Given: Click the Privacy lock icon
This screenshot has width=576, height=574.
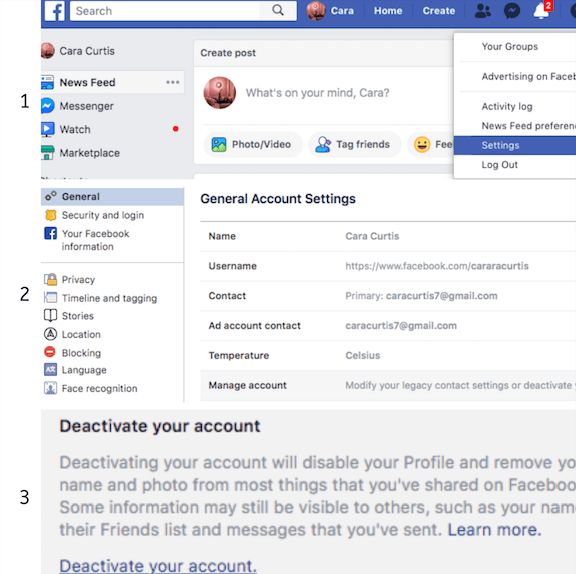Looking at the screenshot, I should (x=51, y=279).
